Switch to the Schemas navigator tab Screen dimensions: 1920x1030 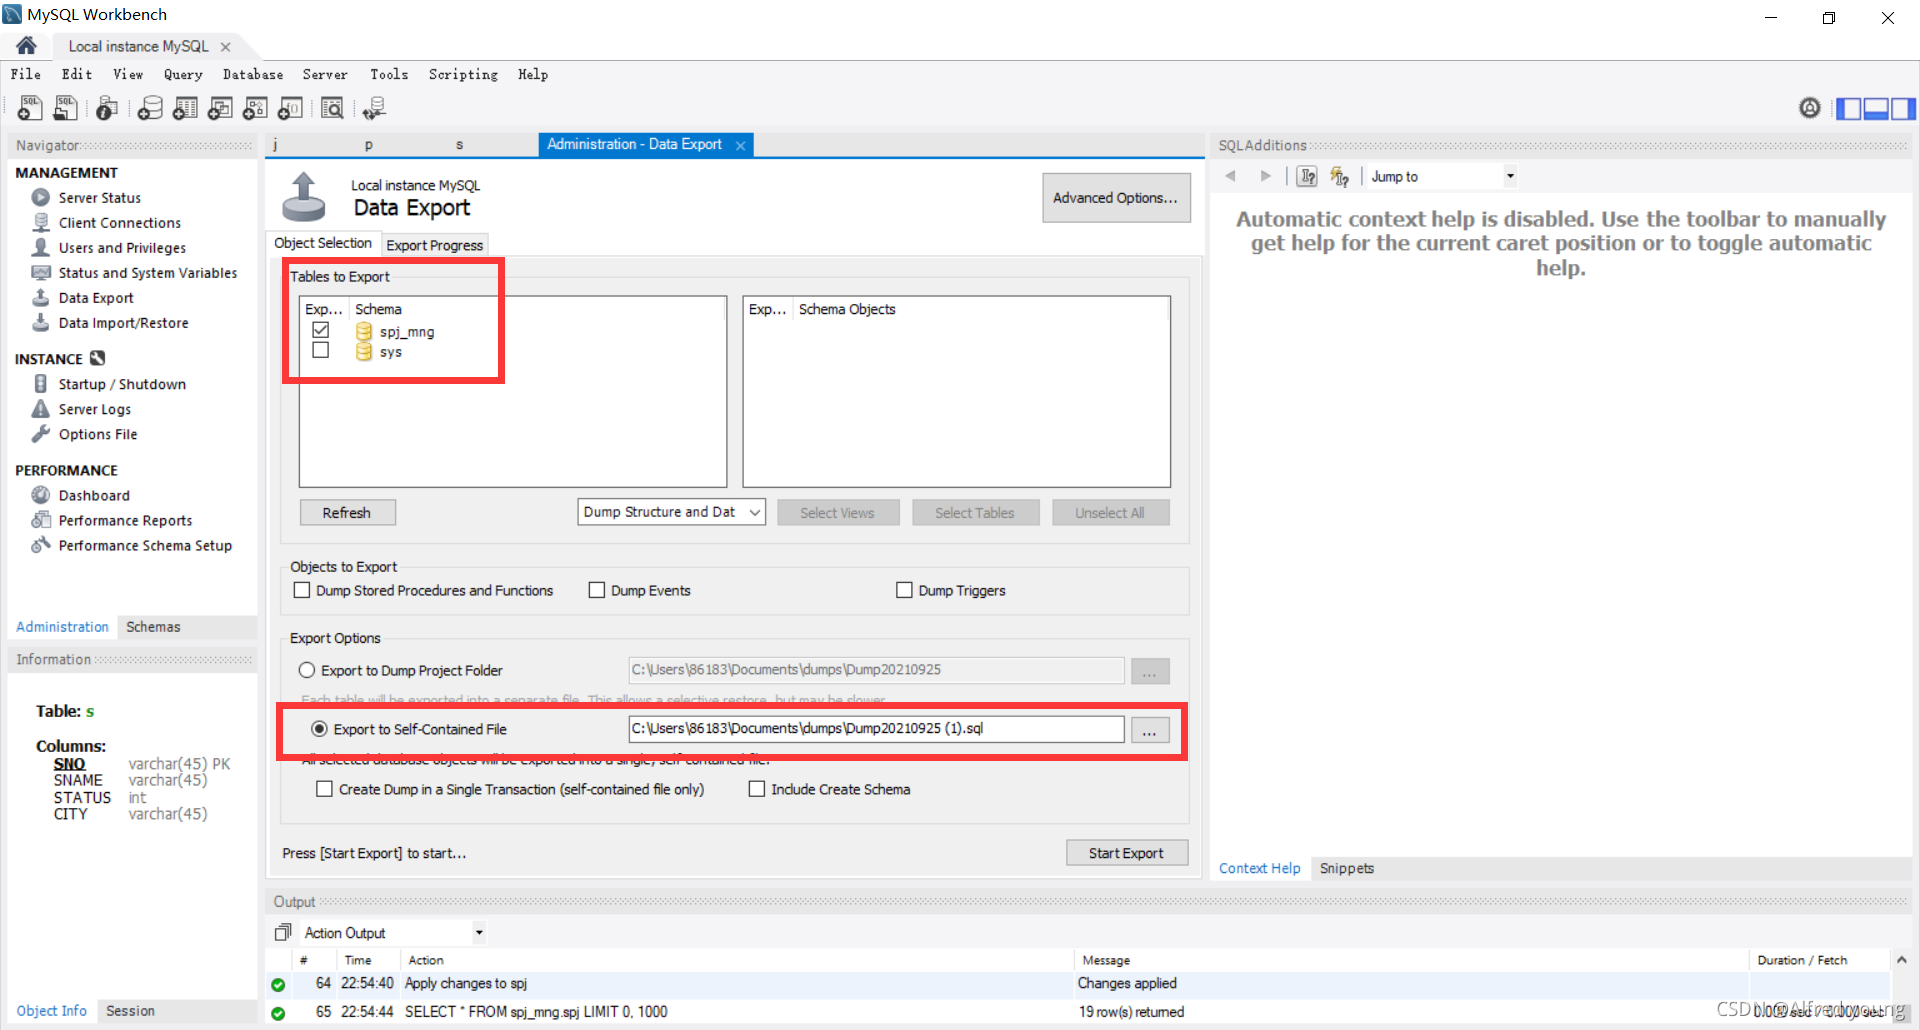coord(153,627)
